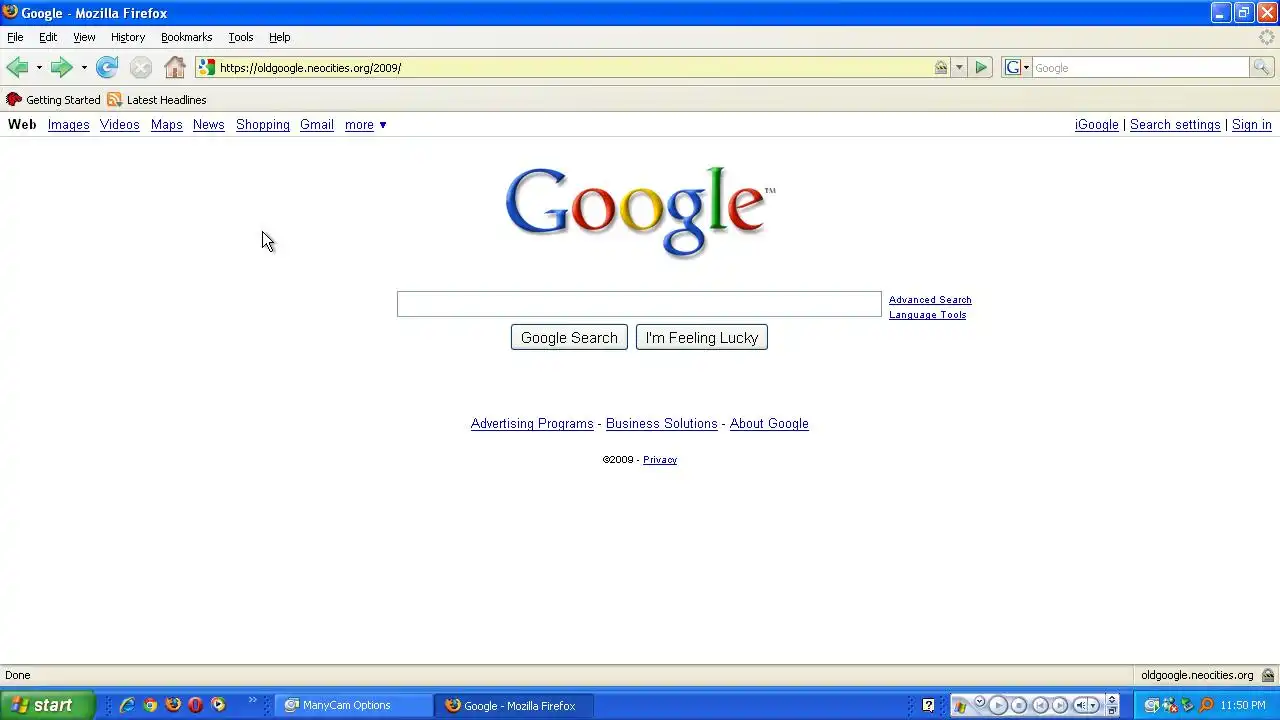
Task: Launch Windows Media Player from Quick Launch
Action: tap(218, 705)
